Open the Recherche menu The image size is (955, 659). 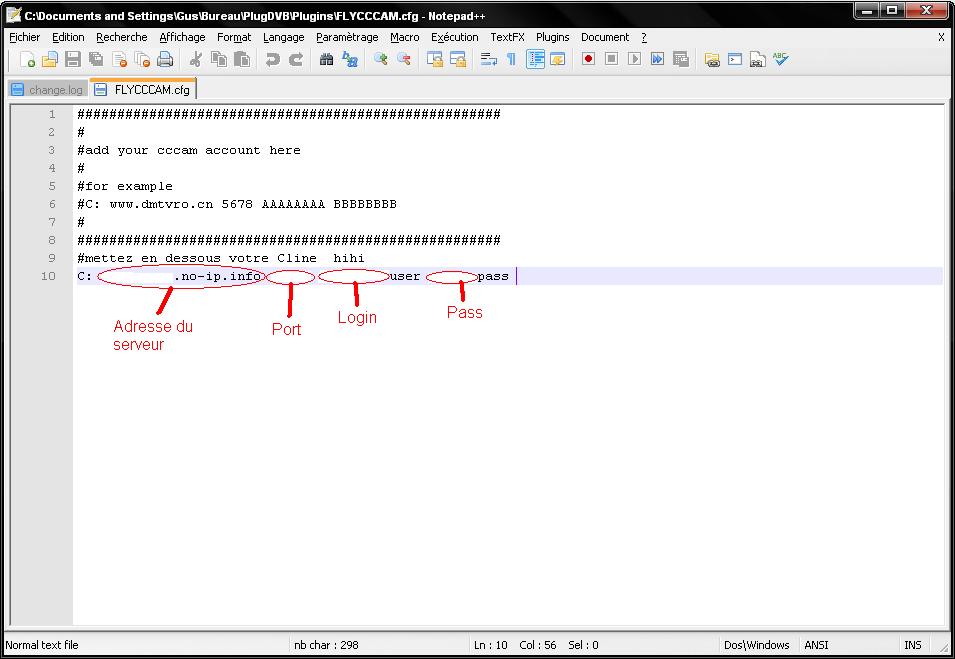[122, 37]
